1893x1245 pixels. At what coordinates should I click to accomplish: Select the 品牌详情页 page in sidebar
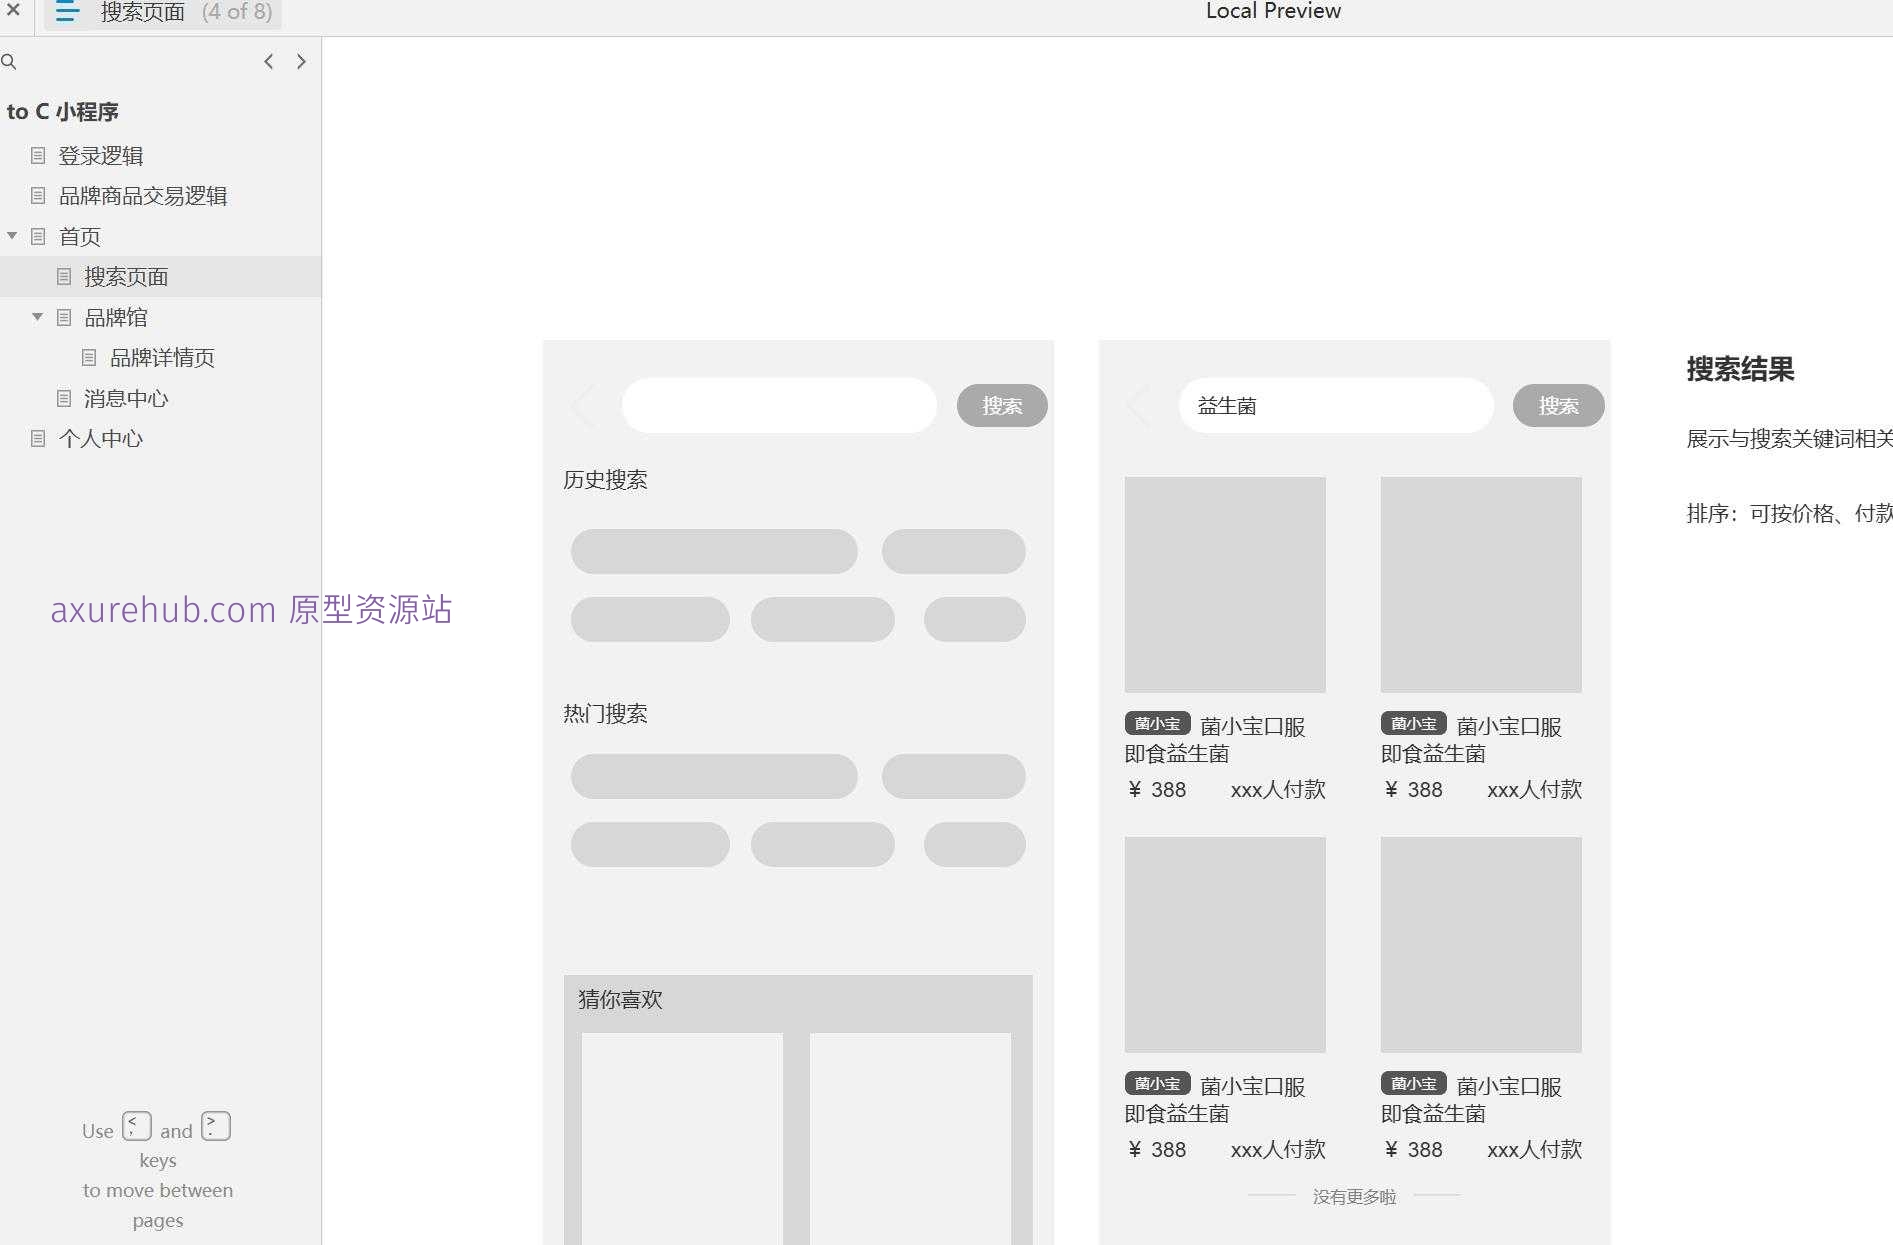[161, 357]
